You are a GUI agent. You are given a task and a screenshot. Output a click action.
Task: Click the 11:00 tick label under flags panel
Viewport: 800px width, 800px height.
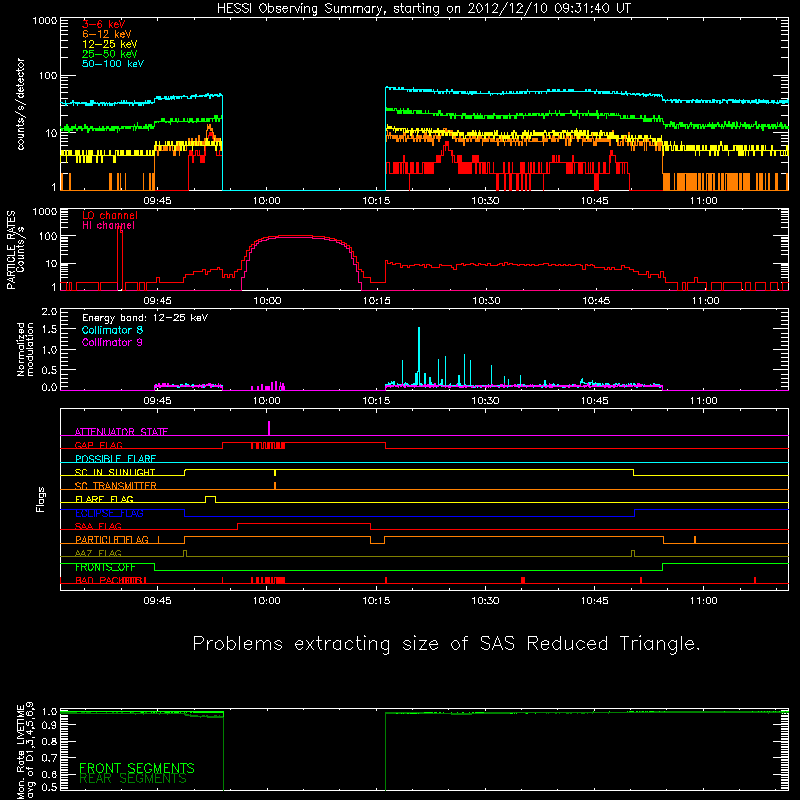704,601
